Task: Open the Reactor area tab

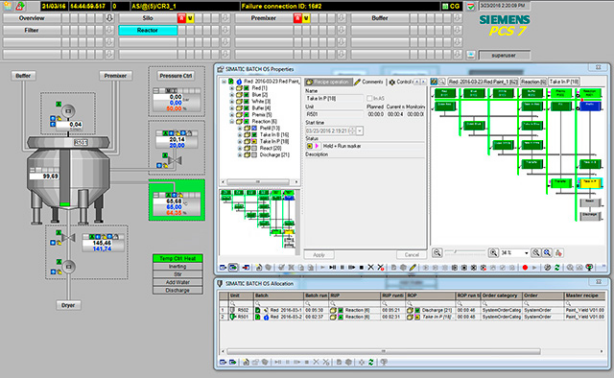Action: 148,30
